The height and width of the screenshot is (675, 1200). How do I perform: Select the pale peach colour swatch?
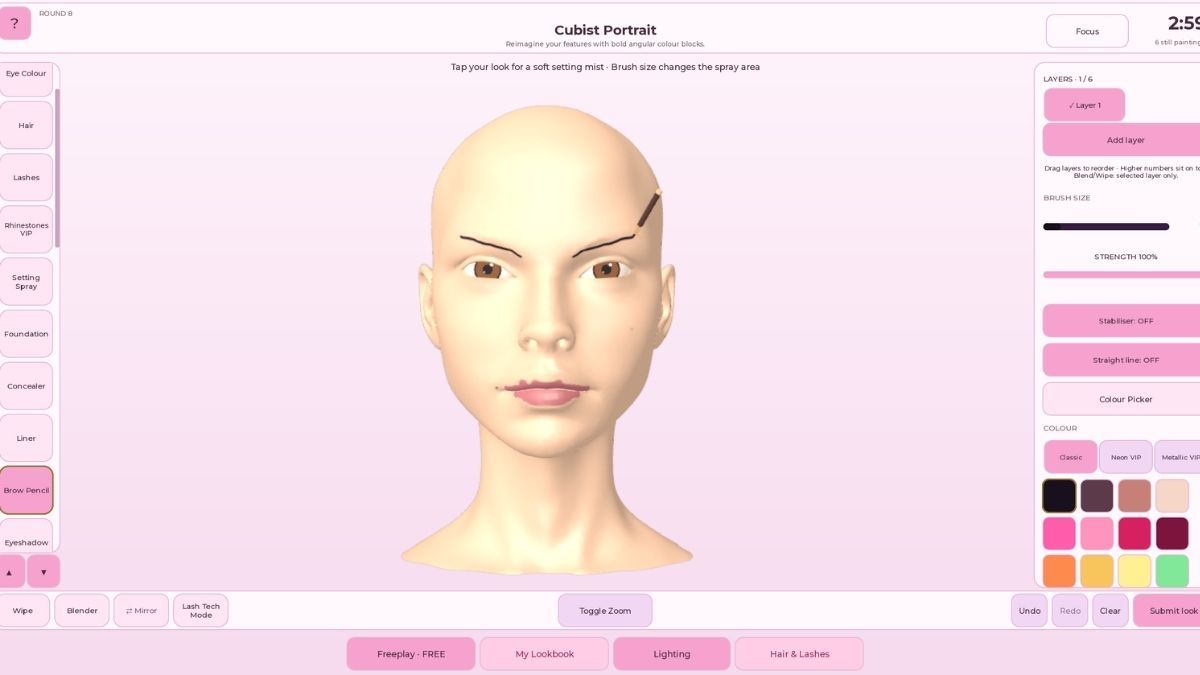click(1172, 496)
